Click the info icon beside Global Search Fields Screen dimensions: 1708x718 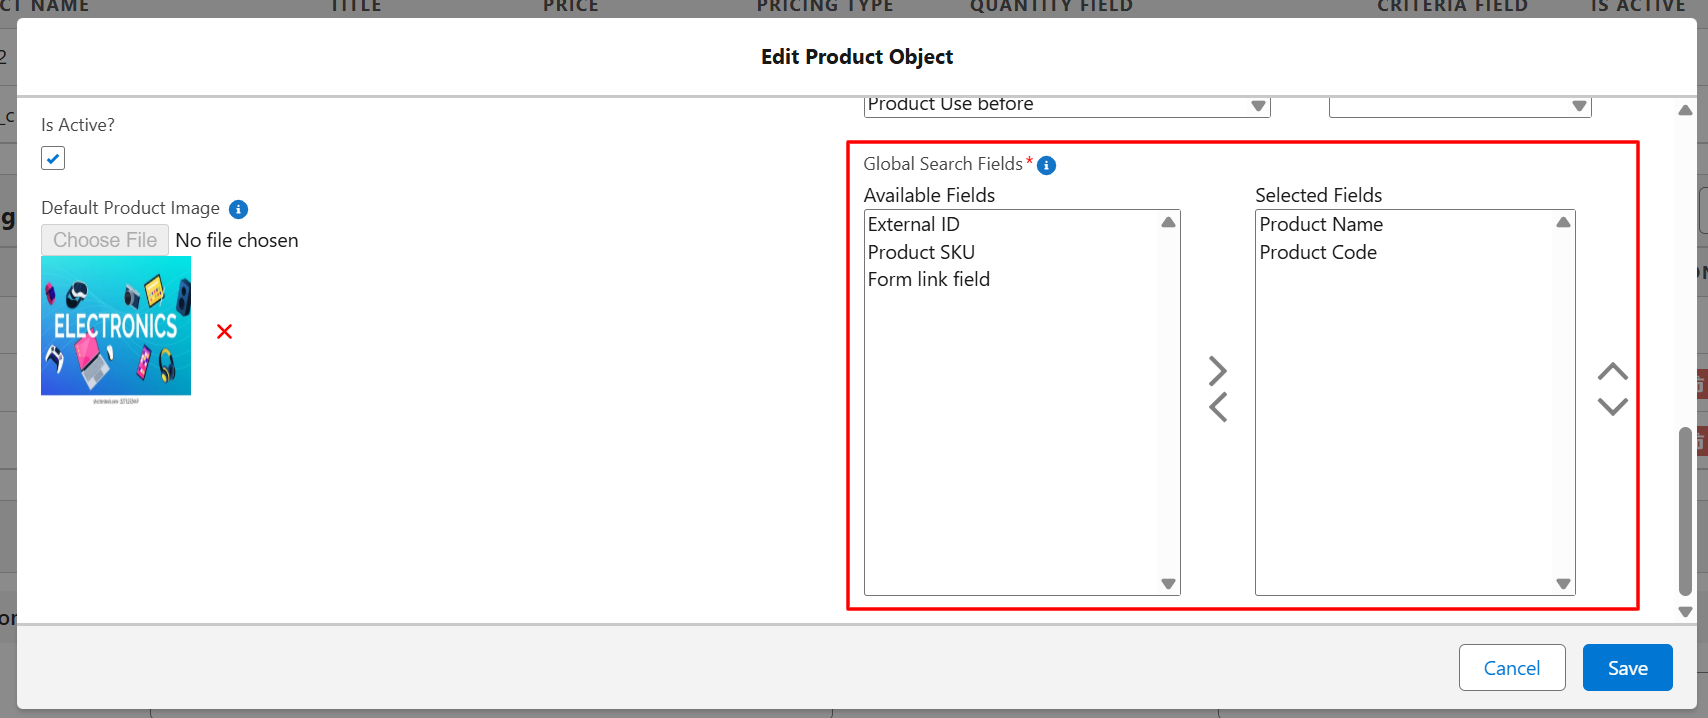pyautogui.click(x=1046, y=165)
